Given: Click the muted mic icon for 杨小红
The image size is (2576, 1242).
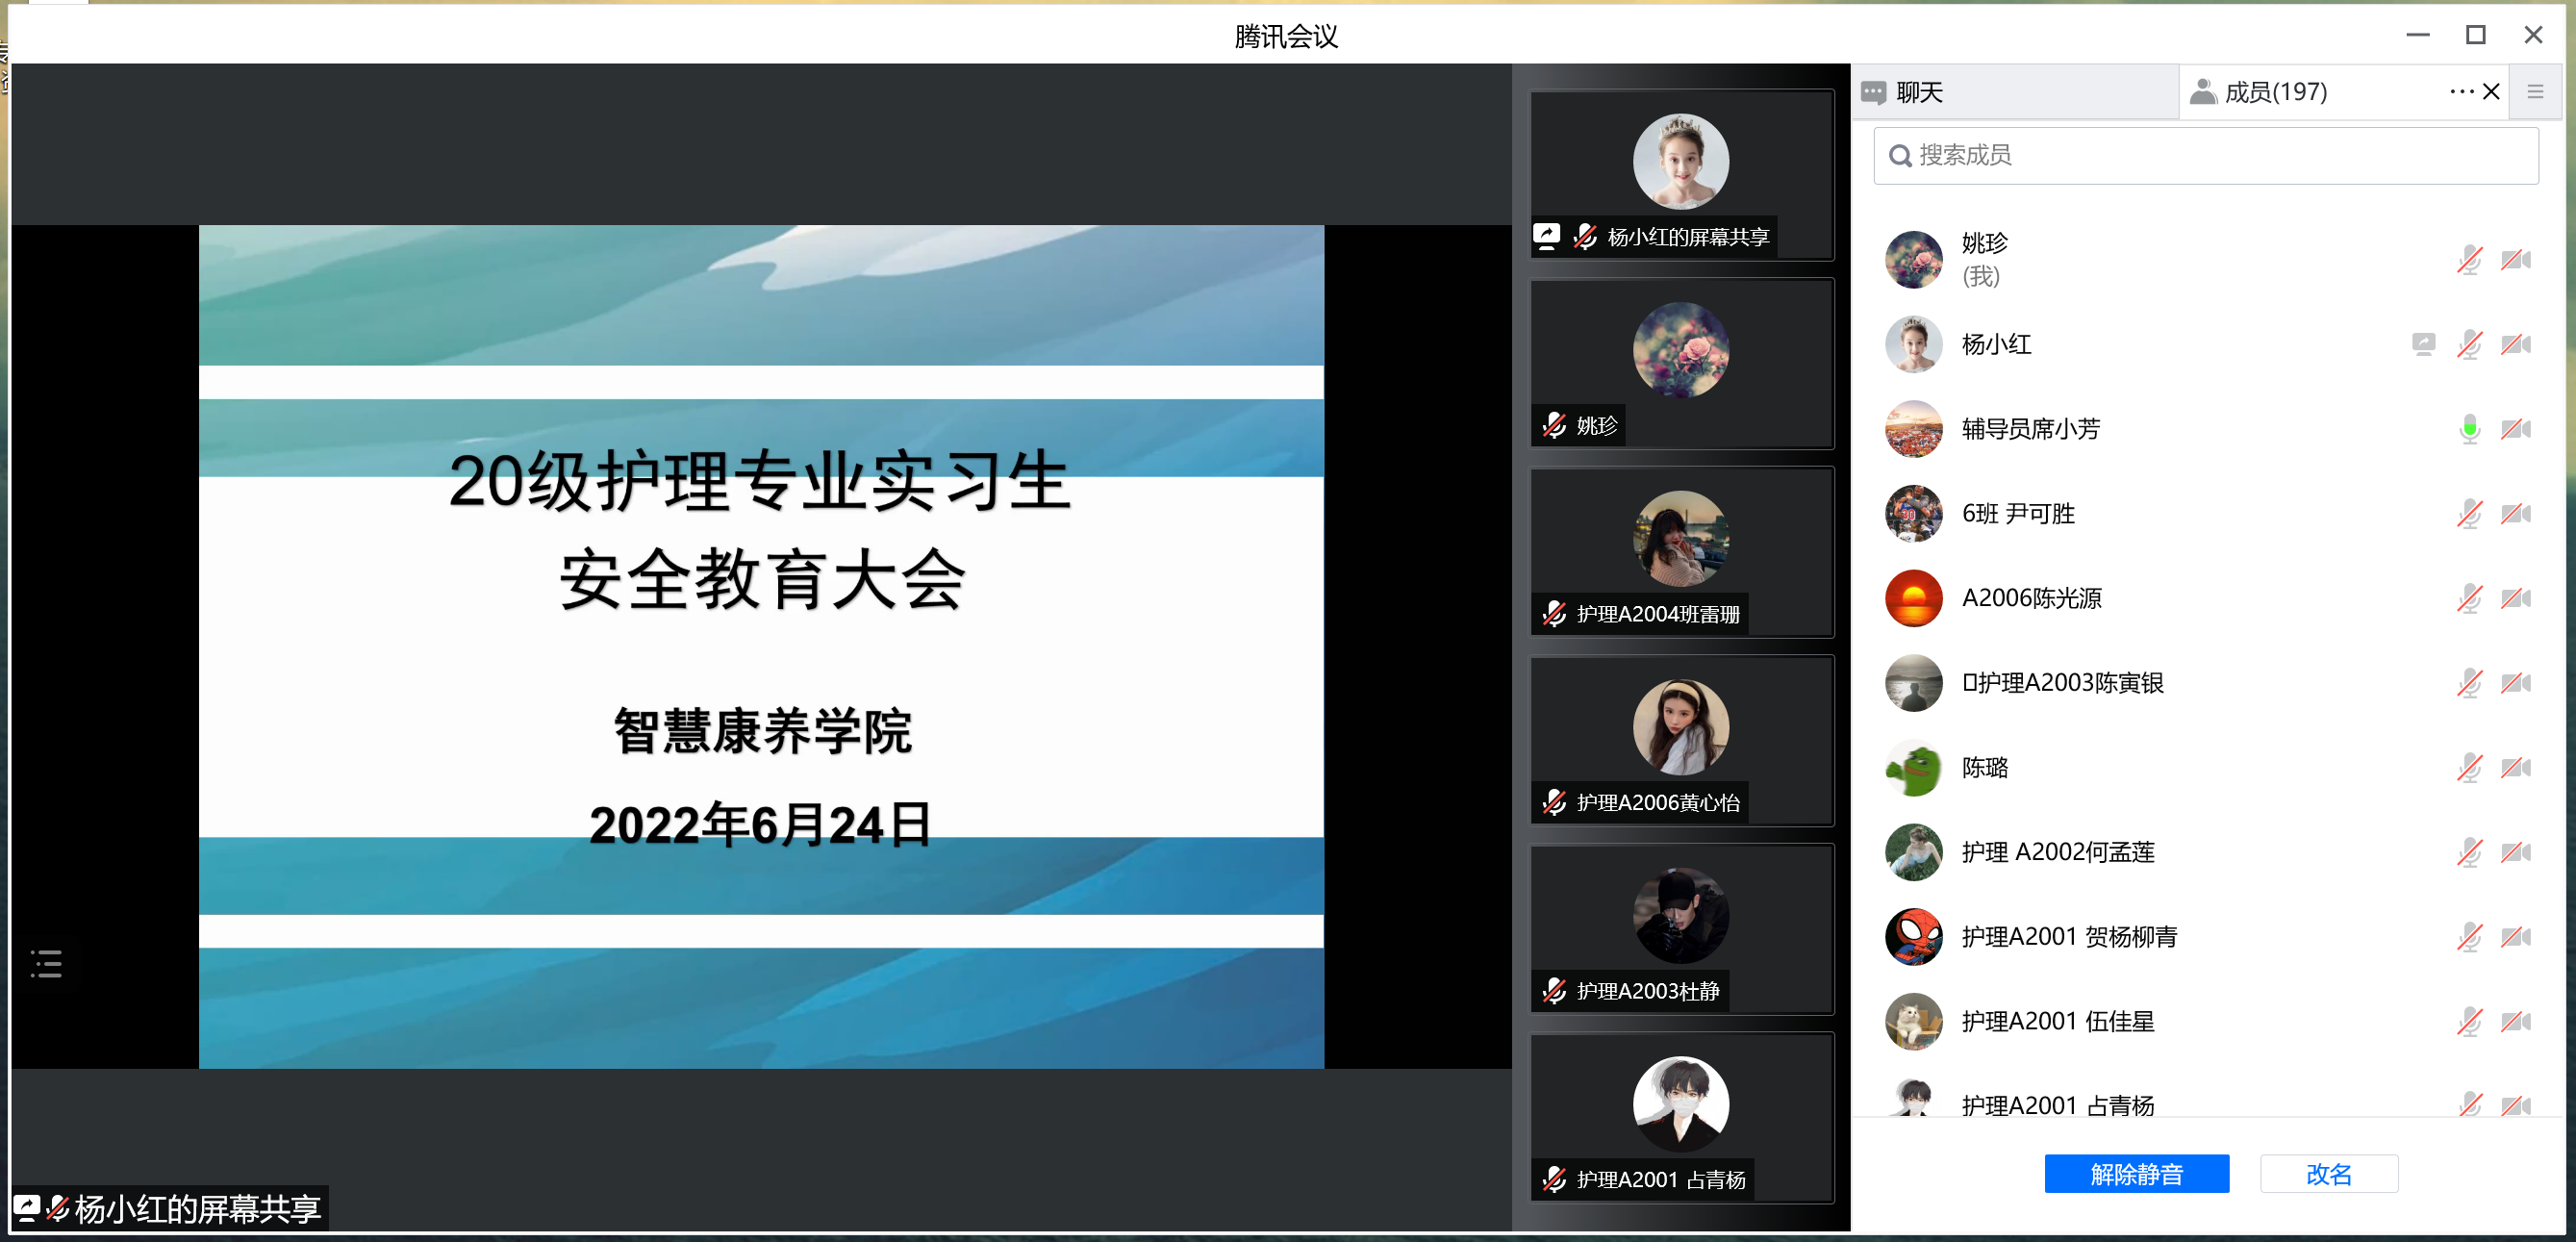Looking at the screenshot, I should [x=2469, y=344].
